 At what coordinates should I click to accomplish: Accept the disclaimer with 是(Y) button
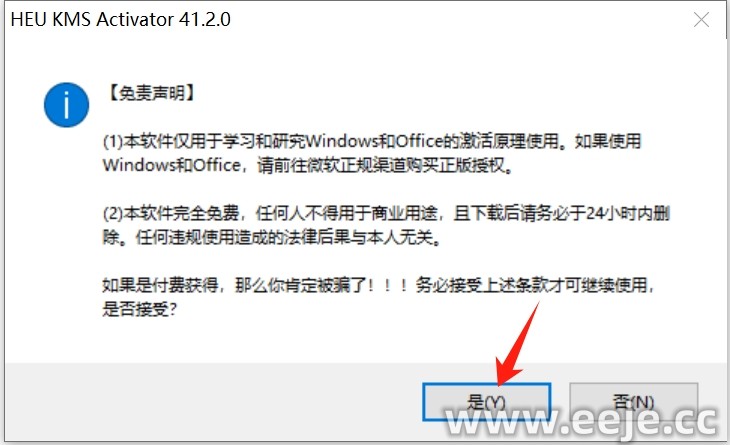(487, 402)
